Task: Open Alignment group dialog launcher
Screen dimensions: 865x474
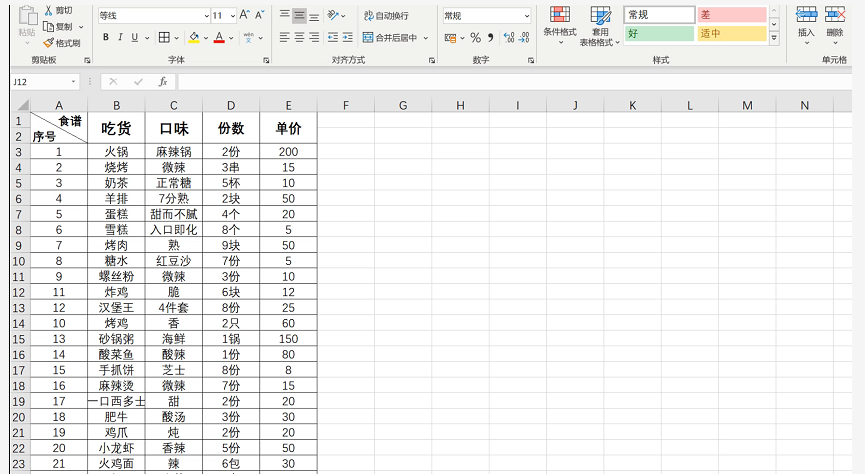Action: 432,60
